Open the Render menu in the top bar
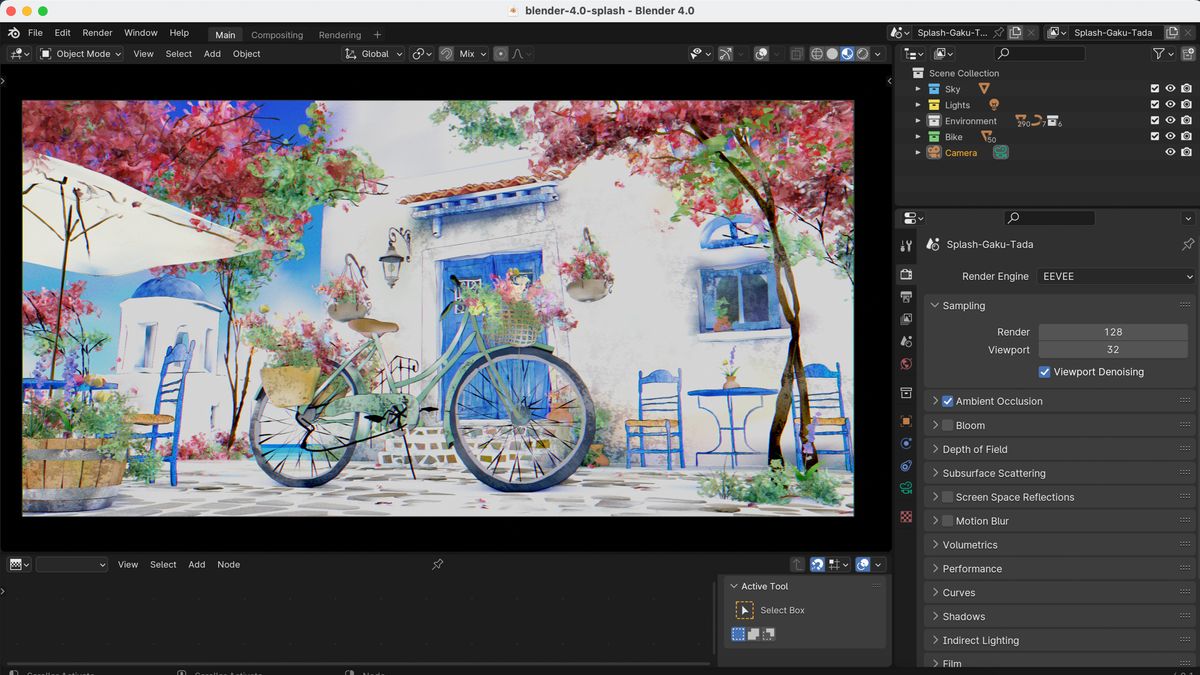This screenshot has height=675, width=1200. (97, 32)
